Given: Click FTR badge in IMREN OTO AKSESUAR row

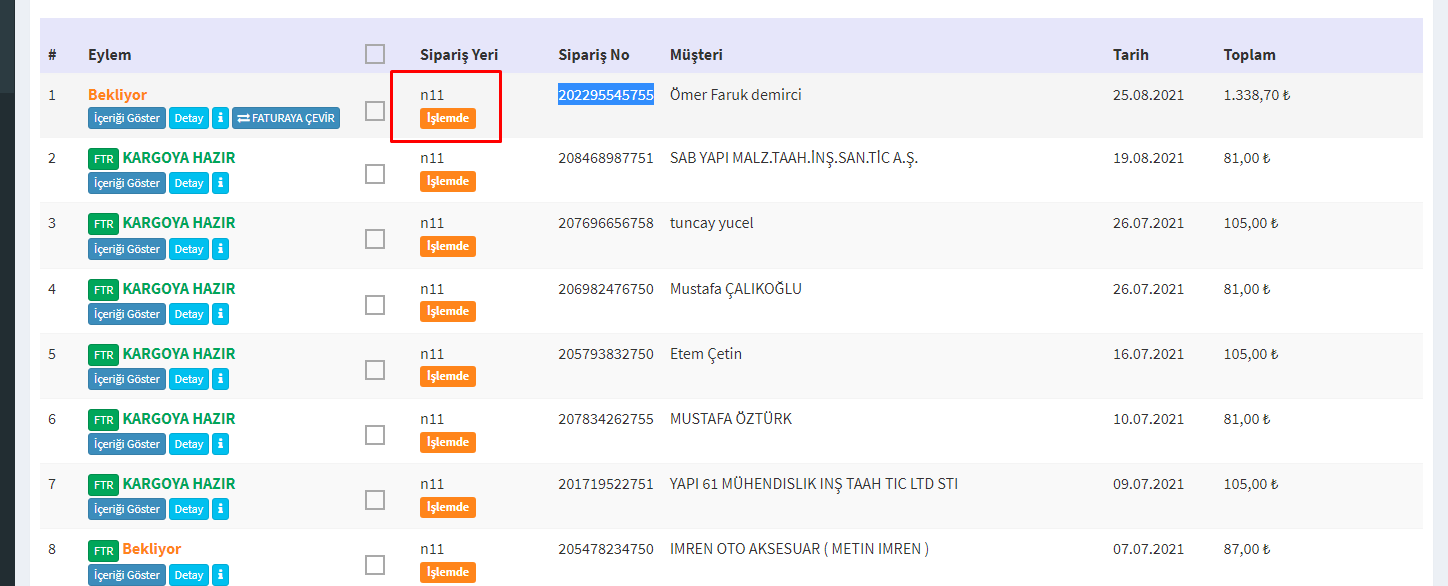Looking at the screenshot, I should pos(103,550).
